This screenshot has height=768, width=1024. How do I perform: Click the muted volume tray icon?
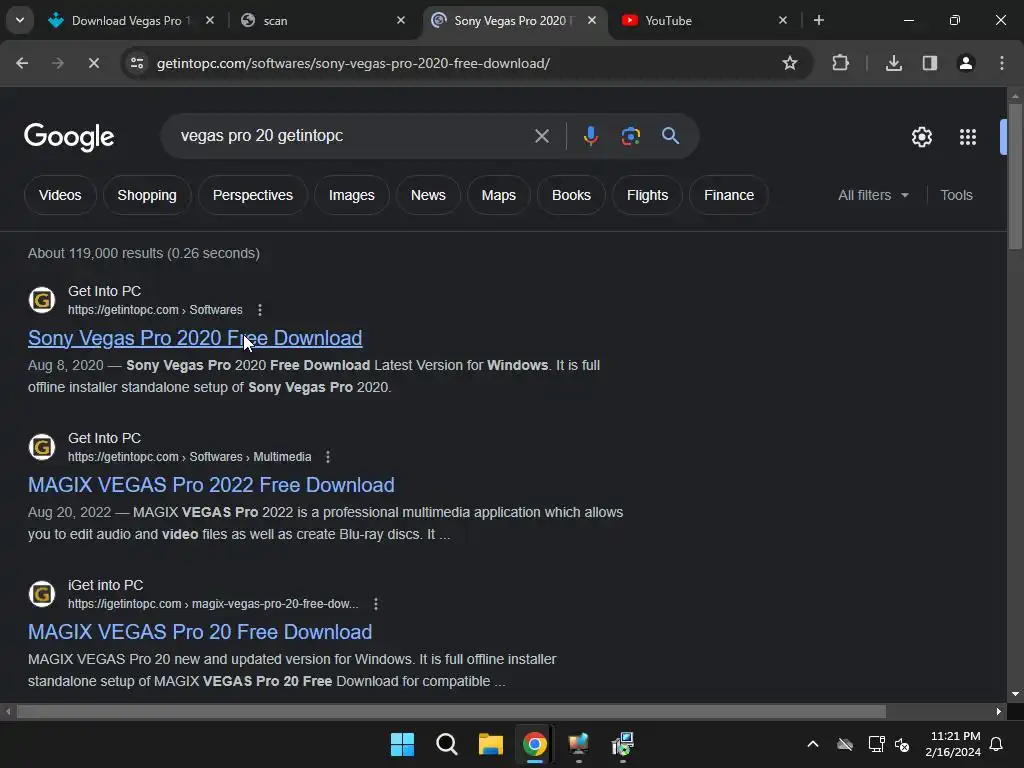point(902,744)
